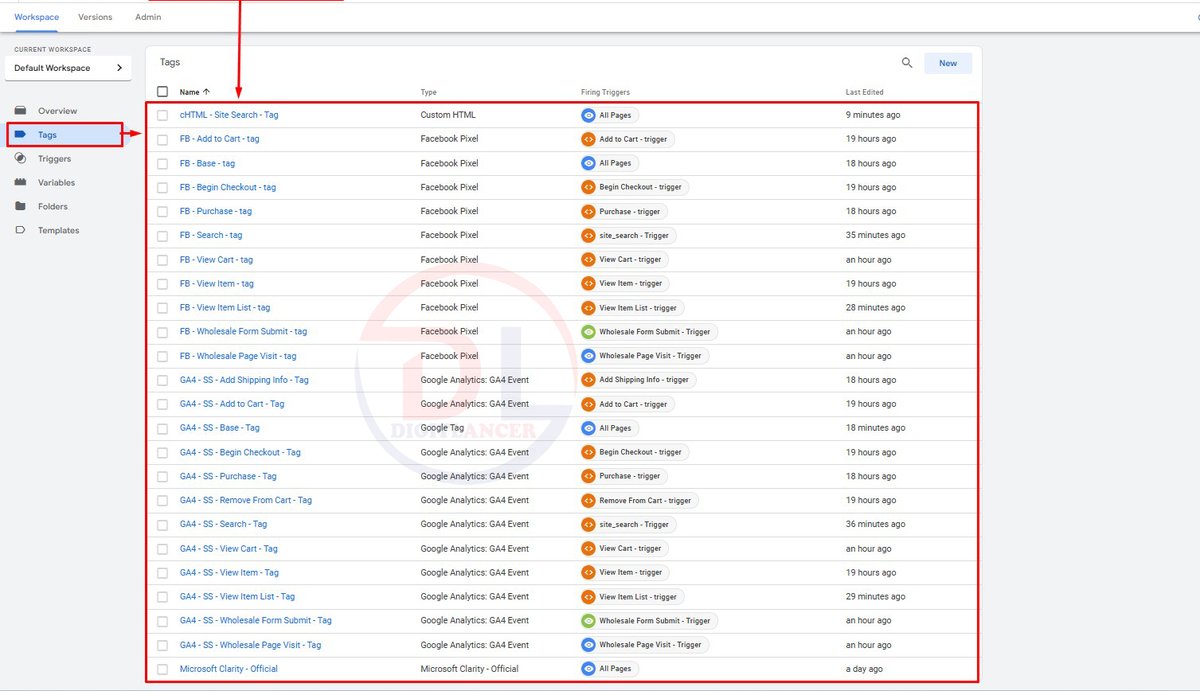The height and width of the screenshot is (691, 1200).
Task: Click the Overview sidebar icon
Action: click(20, 111)
